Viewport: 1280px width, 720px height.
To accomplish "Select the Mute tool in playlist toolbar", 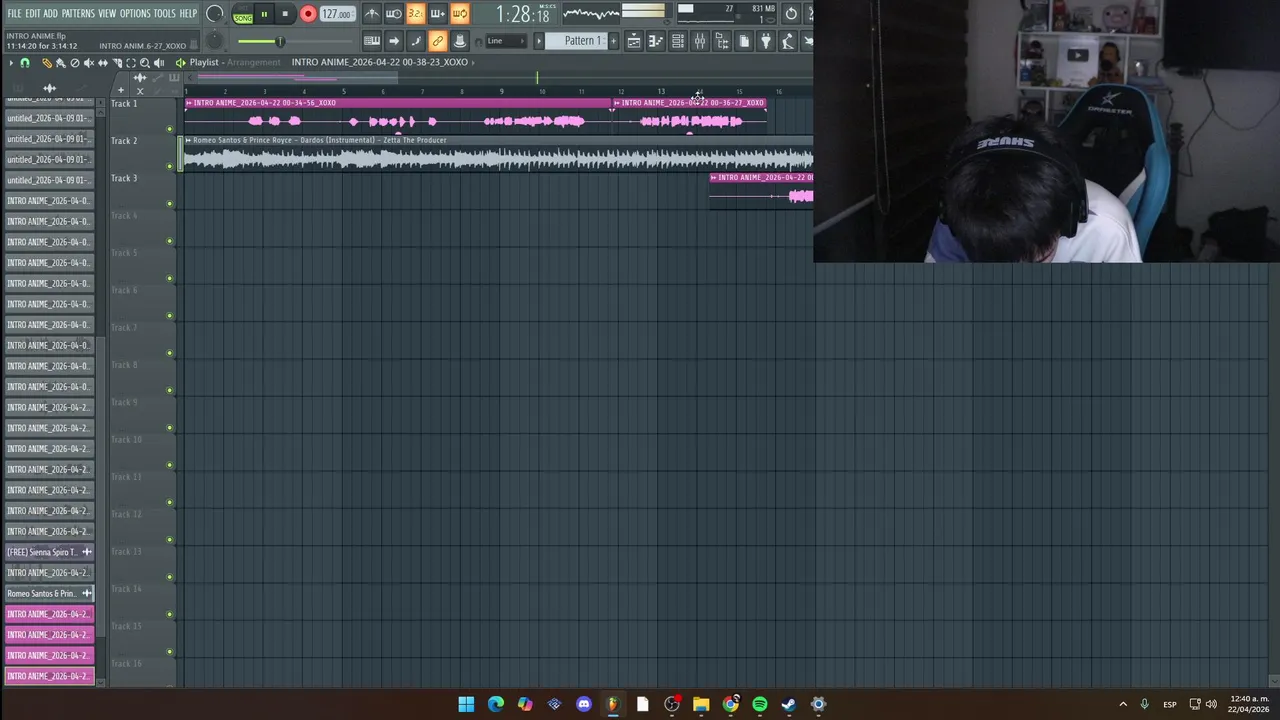I will (89, 63).
